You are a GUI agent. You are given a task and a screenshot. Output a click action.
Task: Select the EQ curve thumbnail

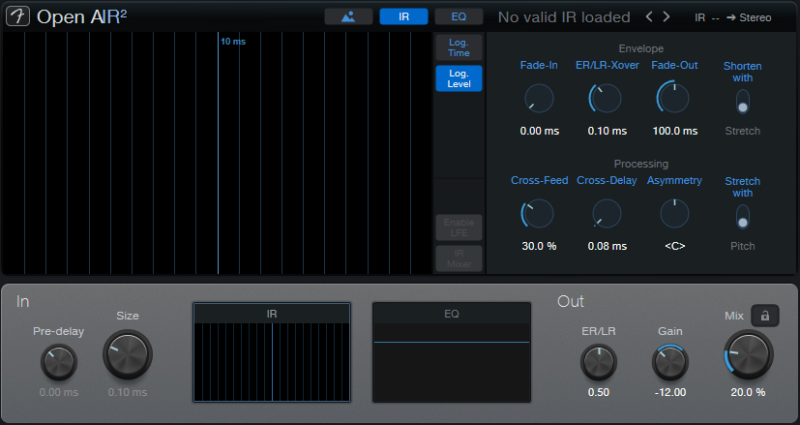click(451, 353)
